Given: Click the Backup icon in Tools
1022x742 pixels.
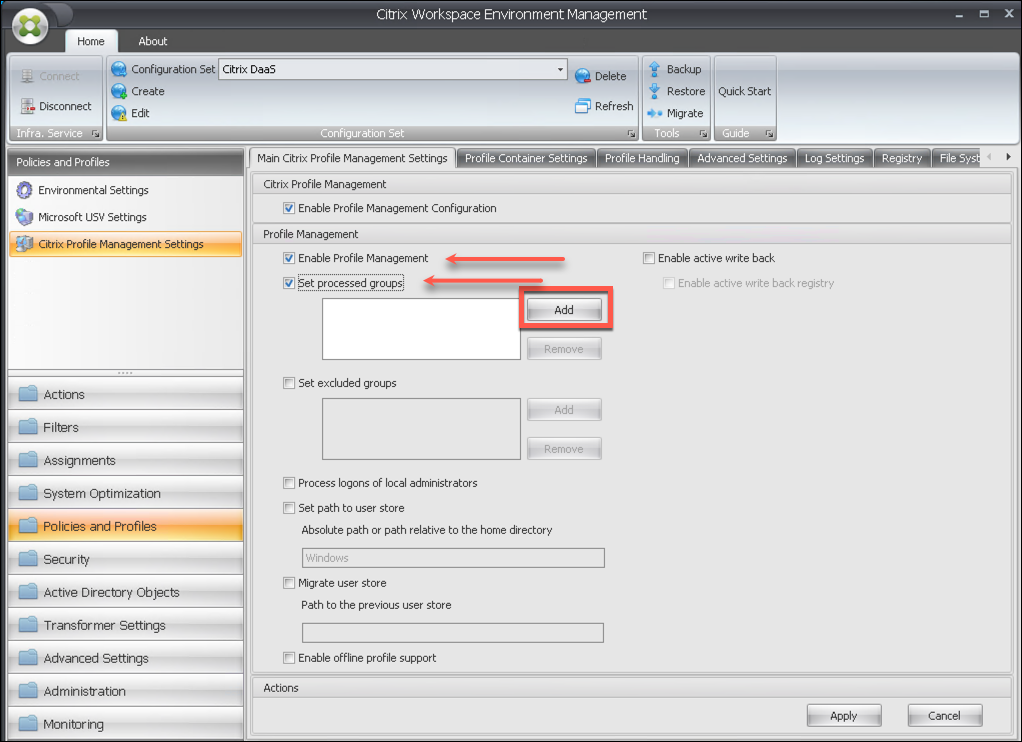Looking at the screenshot, I should [x=656, y=69].
